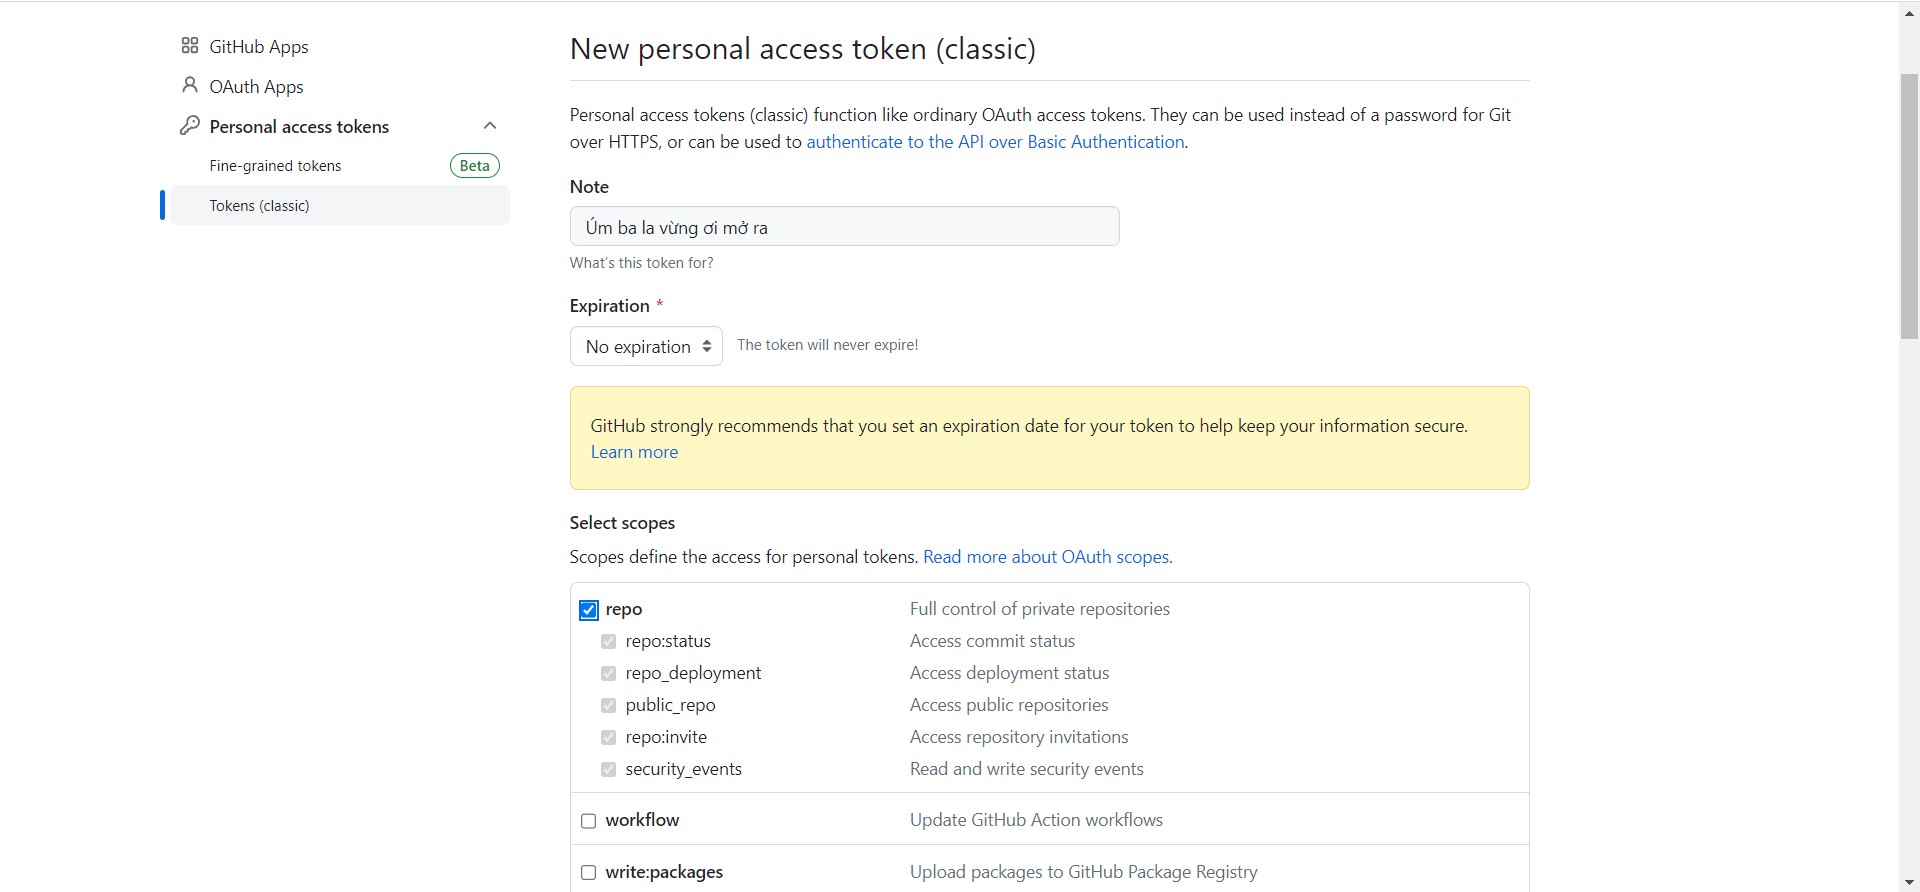Click the Note text field
The height and width of the screenshot is (892, 1920).
[844, 227]
